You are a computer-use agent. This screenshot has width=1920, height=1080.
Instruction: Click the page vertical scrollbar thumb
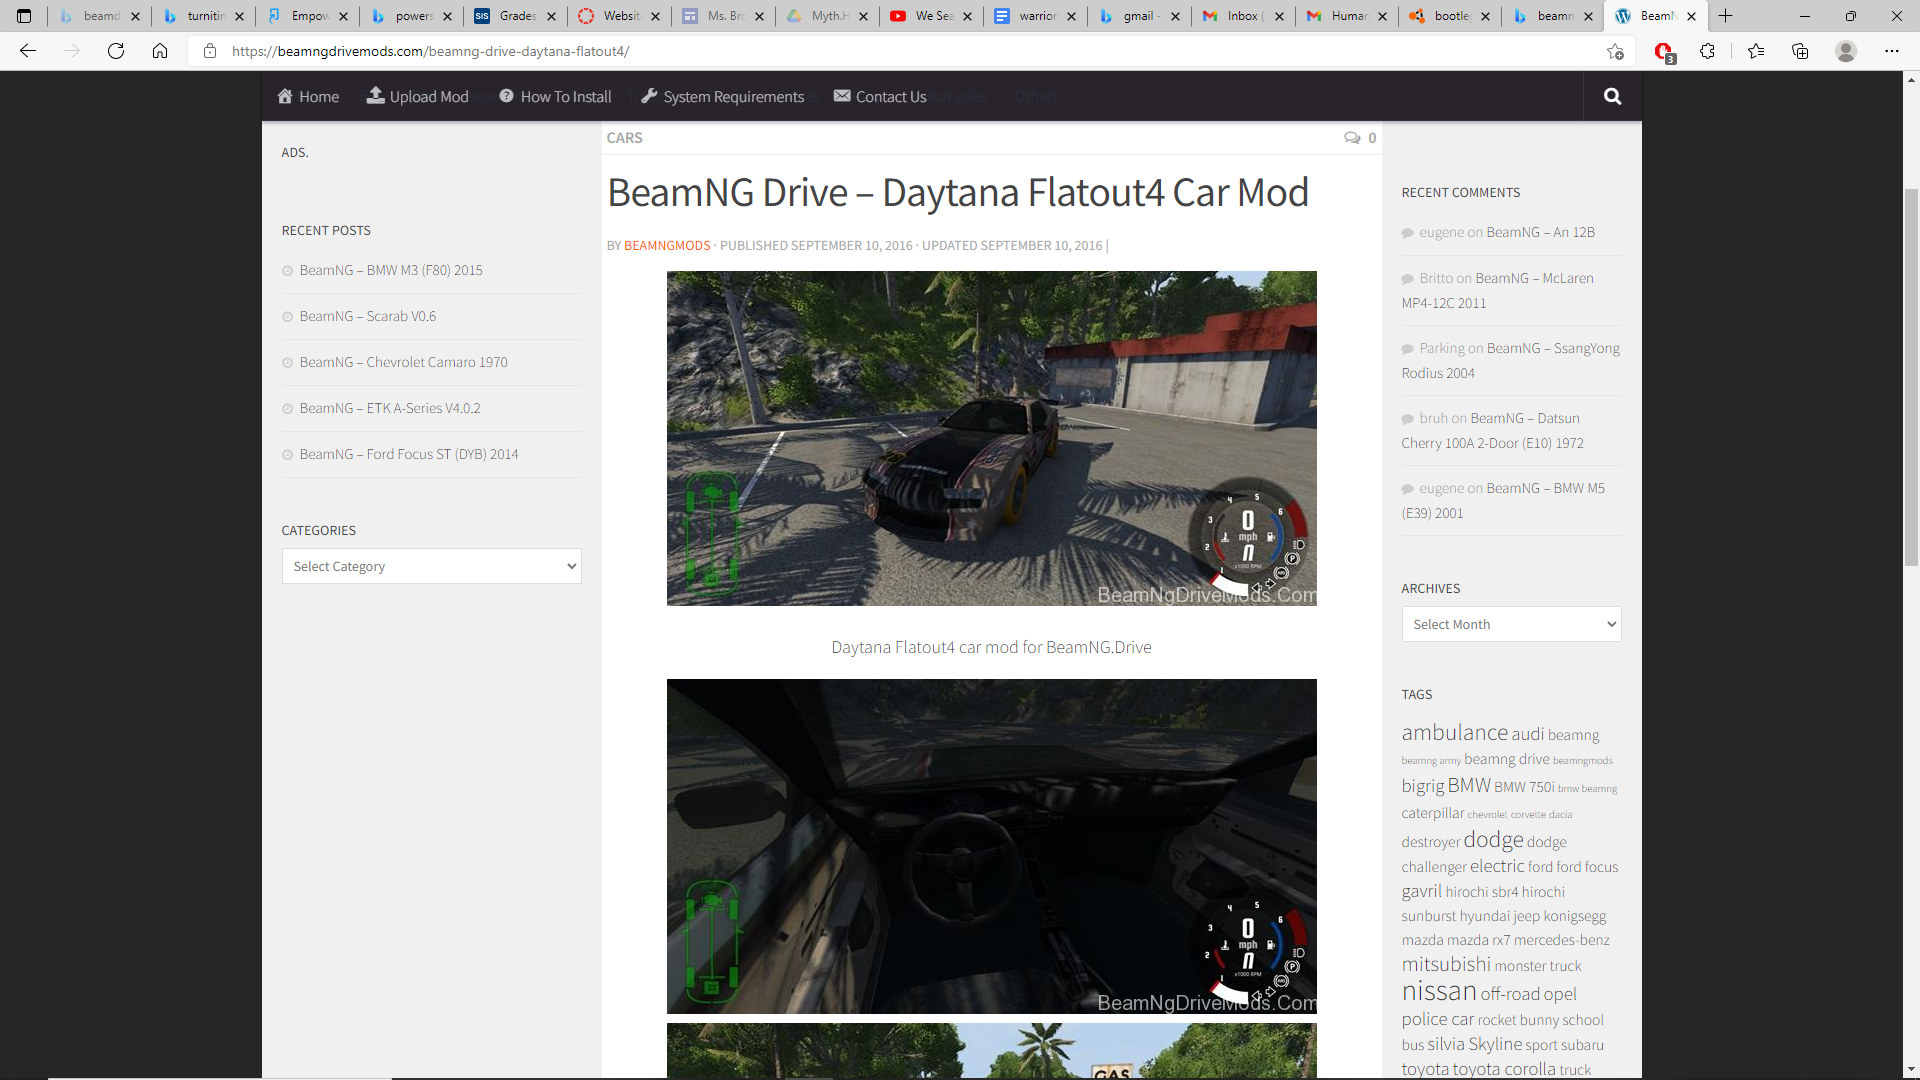click(x=1911, y=378)
